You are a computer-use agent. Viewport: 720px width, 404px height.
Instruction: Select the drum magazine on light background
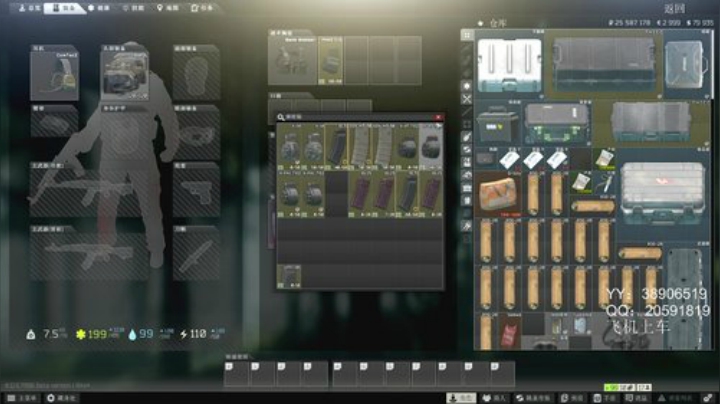(x=431, y=147)
